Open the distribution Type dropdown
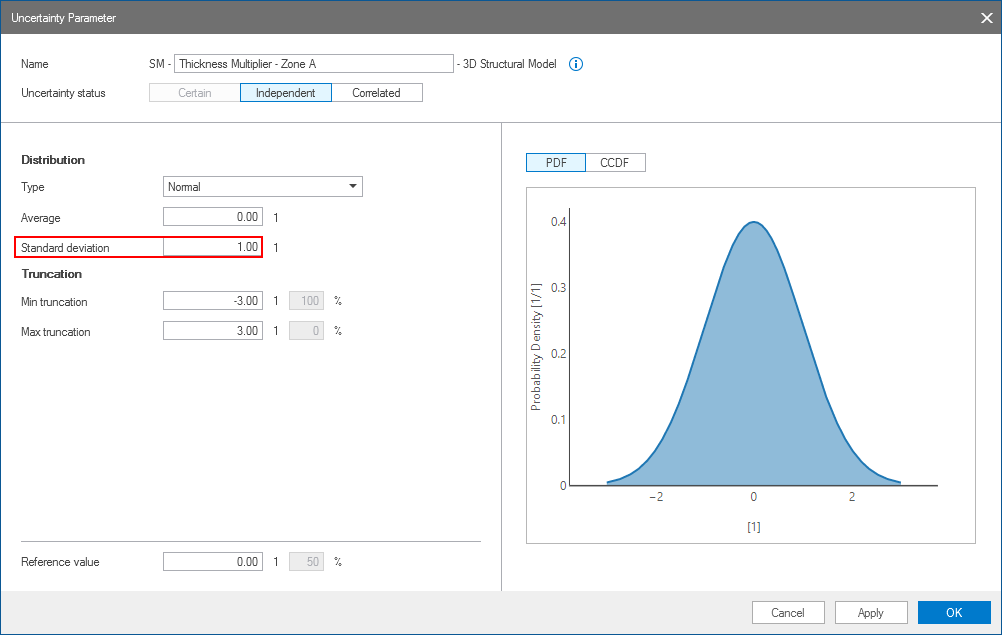 pyautogui.click(x=262, y=187)
